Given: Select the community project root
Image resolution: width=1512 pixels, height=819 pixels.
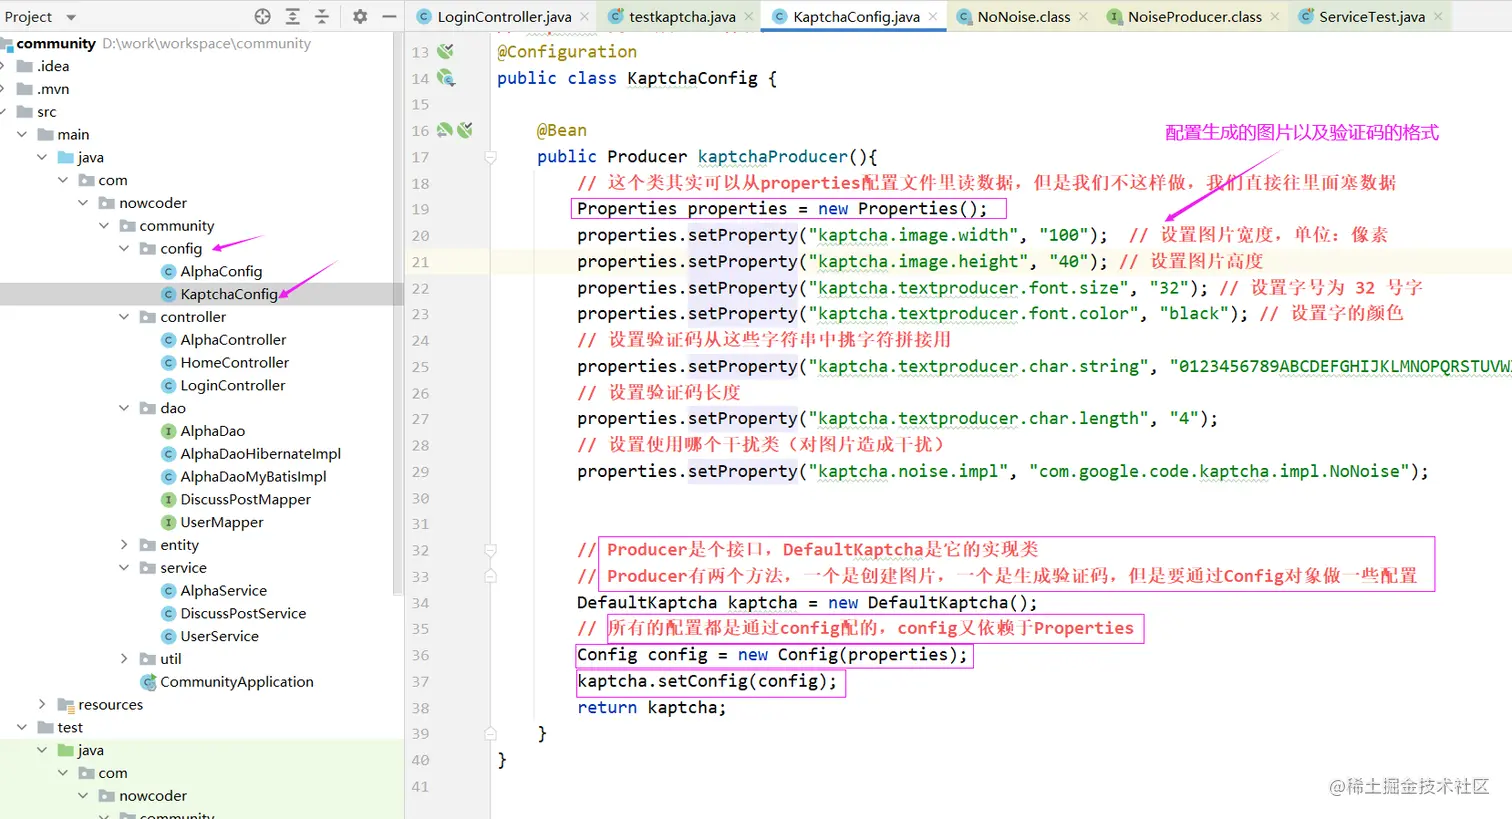Looking at the screenshot, I should [56, 43].
